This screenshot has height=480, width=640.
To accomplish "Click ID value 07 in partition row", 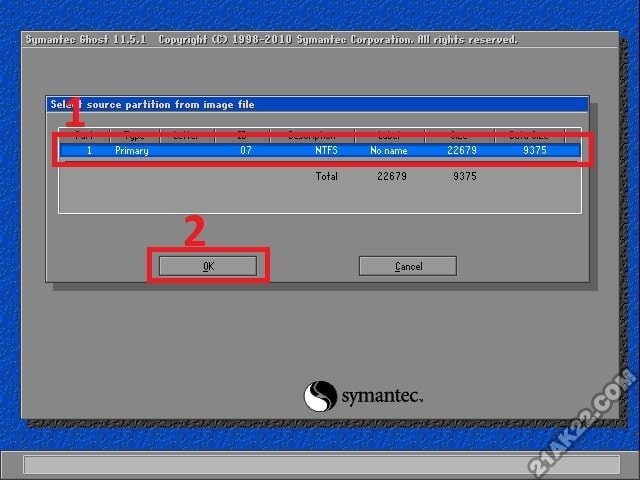I will [246, 150].
